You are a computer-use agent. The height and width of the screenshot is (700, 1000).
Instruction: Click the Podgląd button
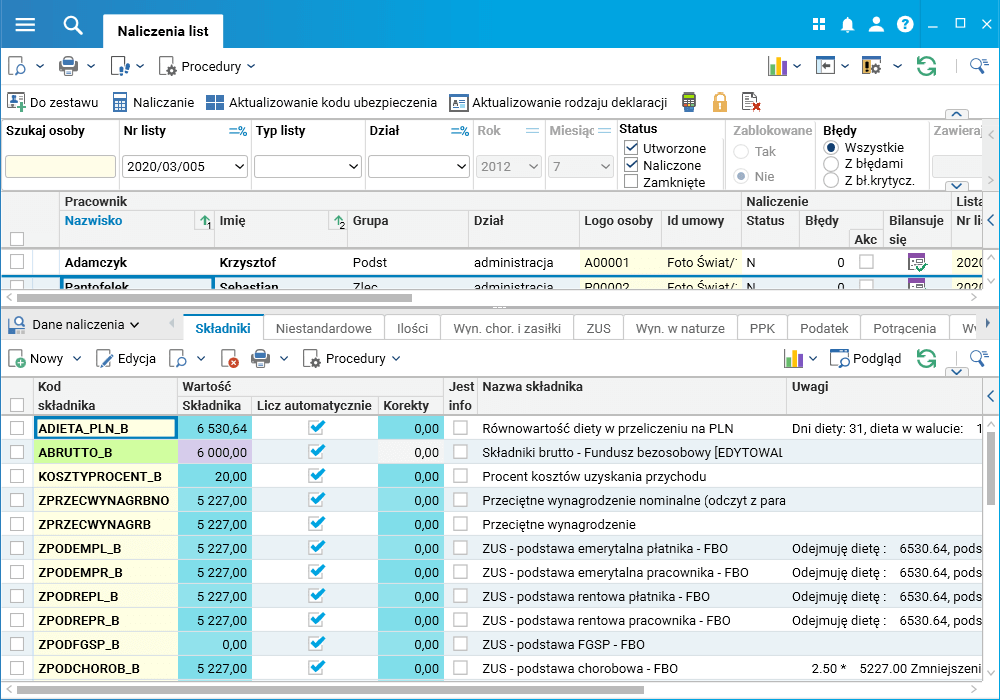point(866,358)
